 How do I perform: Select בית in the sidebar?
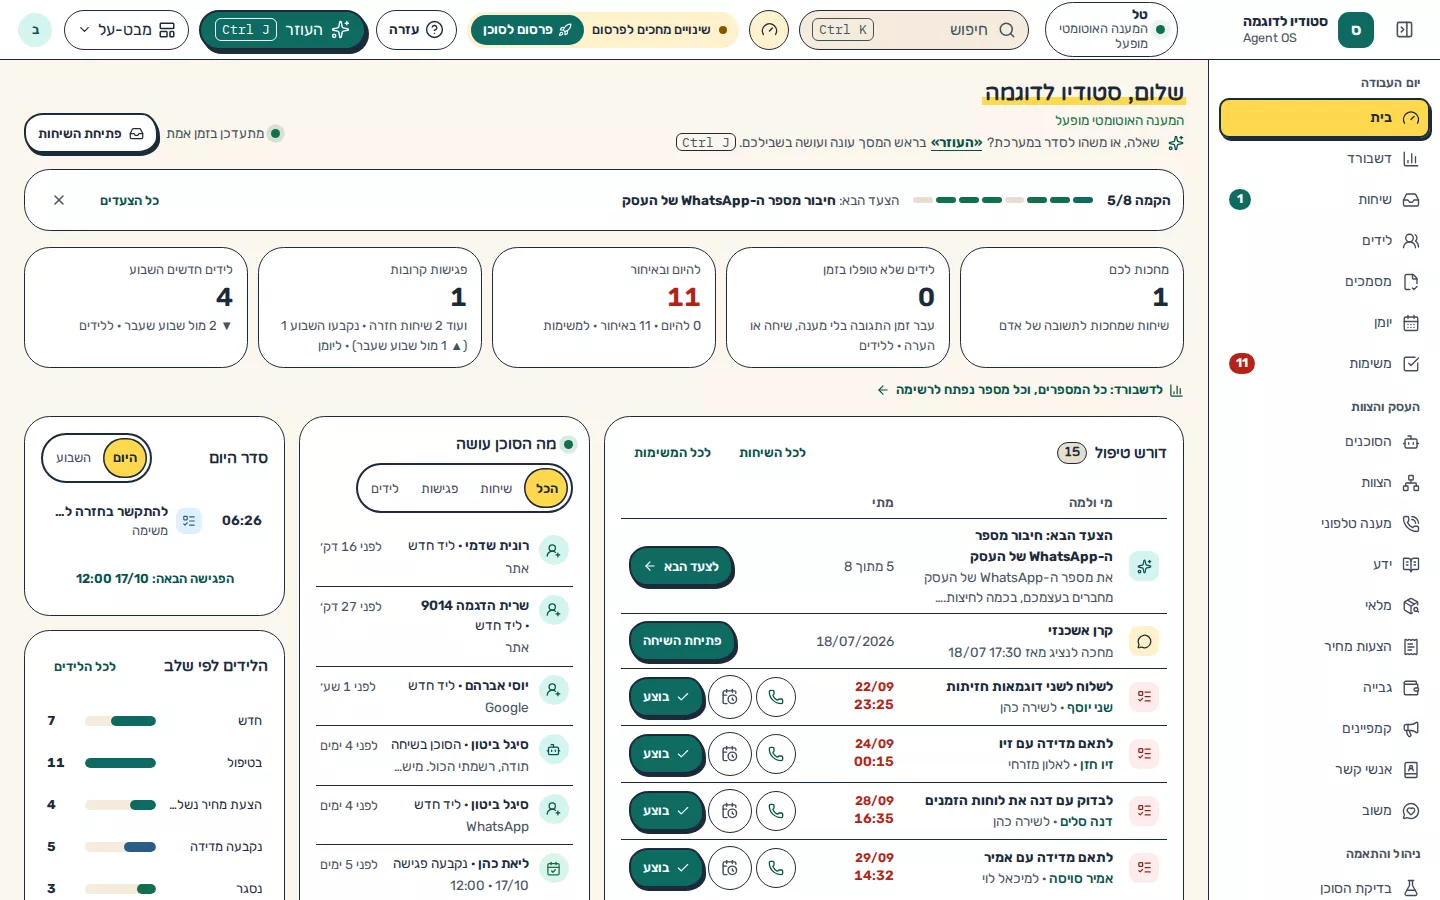1324,118
